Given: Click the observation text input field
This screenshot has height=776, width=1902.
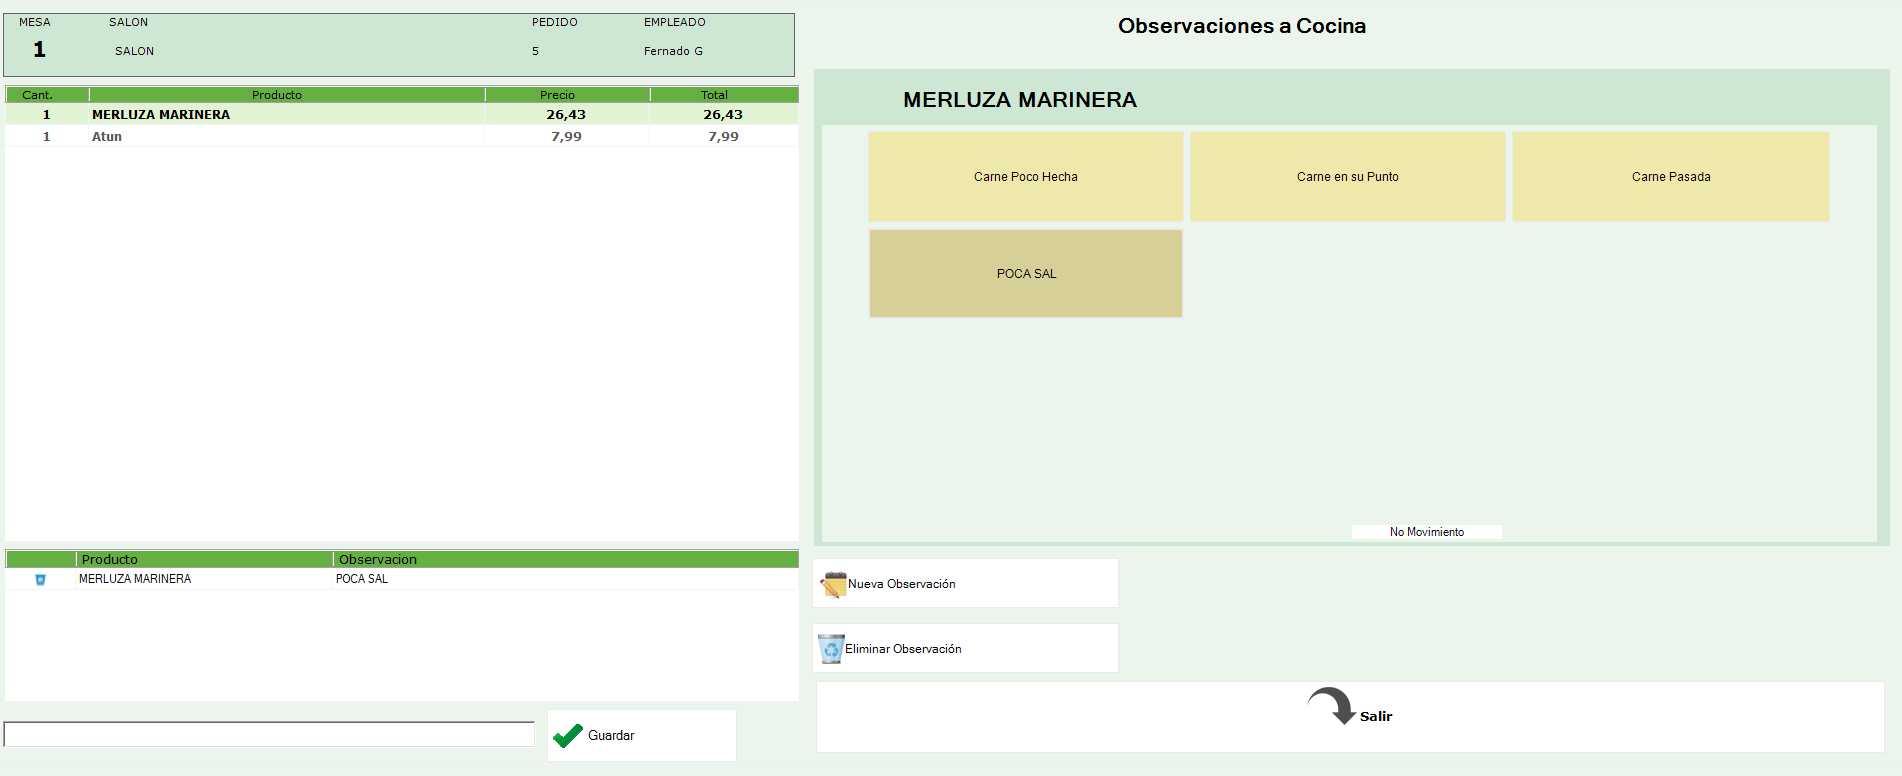Looking at the screenshot, I should (269, 735).
